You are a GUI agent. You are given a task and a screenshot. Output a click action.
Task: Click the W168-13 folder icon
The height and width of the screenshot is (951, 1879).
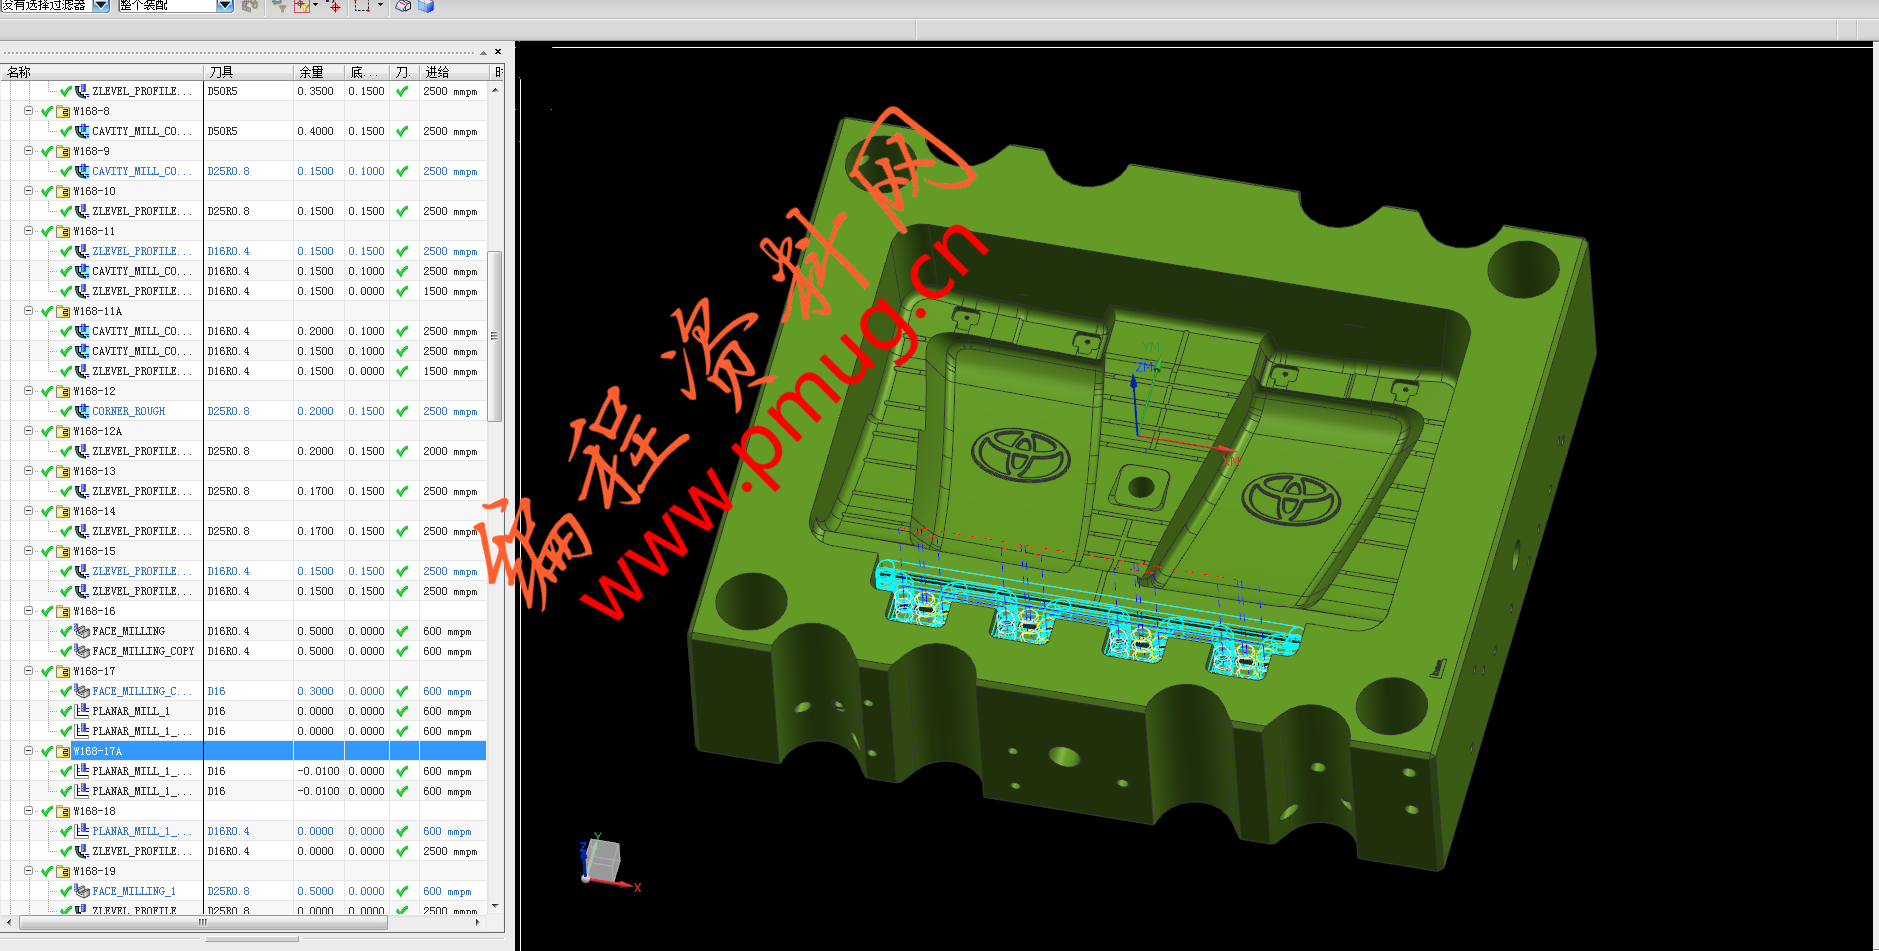[x=63, y=471]
